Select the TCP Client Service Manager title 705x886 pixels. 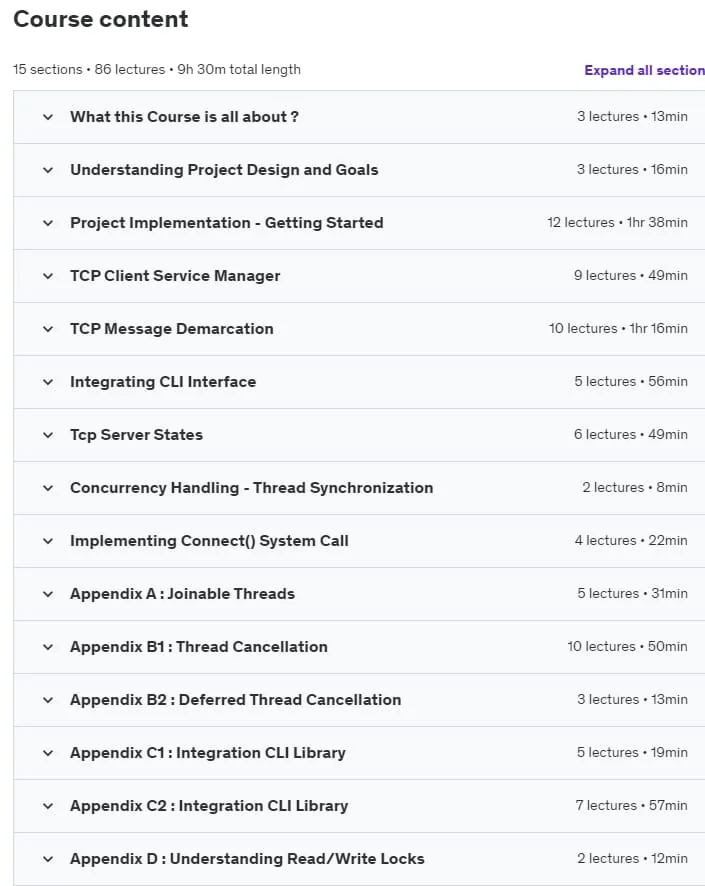[175, 276]
